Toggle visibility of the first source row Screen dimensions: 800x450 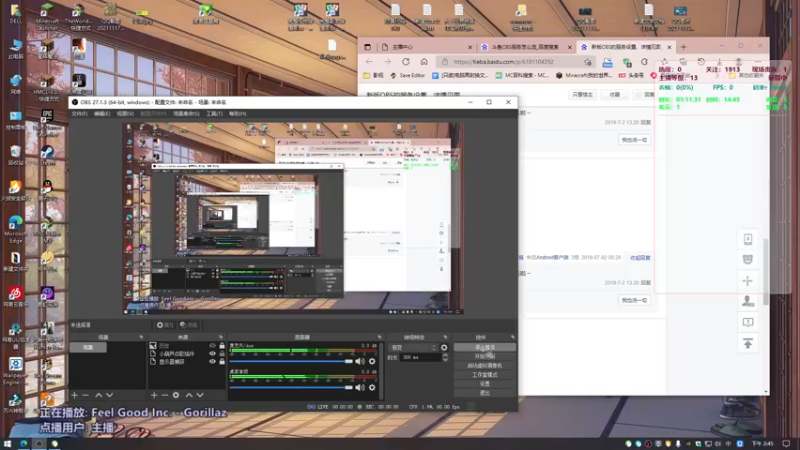pos(212,345)
